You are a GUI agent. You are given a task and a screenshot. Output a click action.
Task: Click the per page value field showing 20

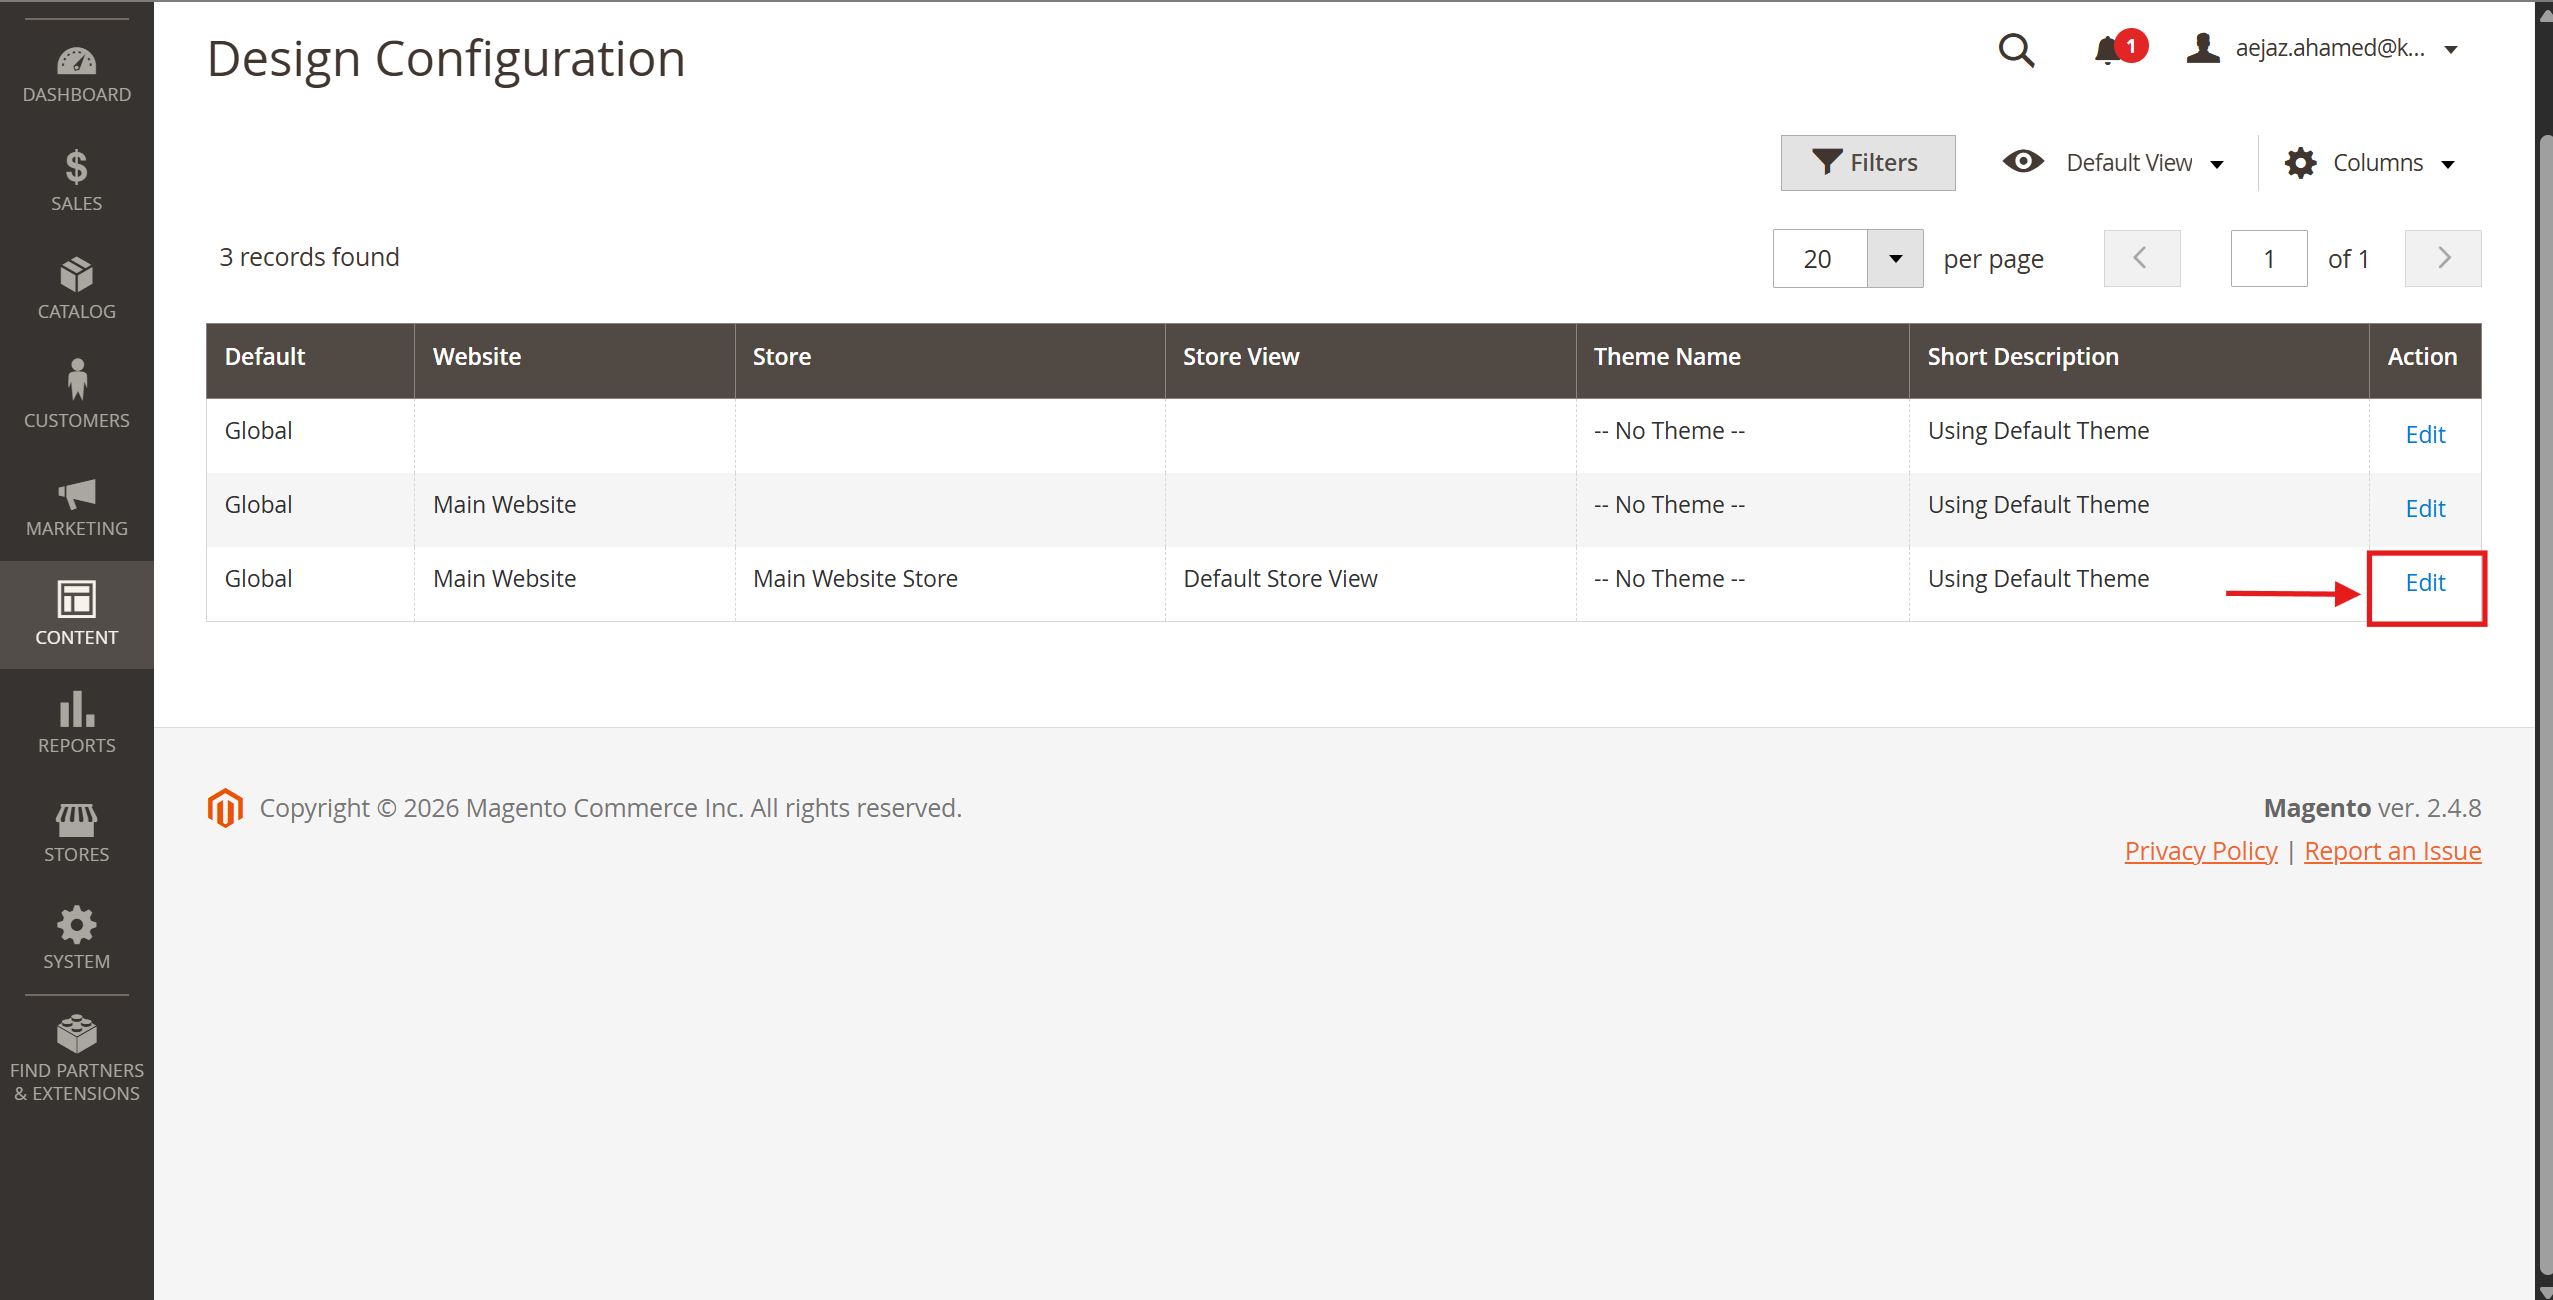pyautogui.click(x=1820, y=259)
